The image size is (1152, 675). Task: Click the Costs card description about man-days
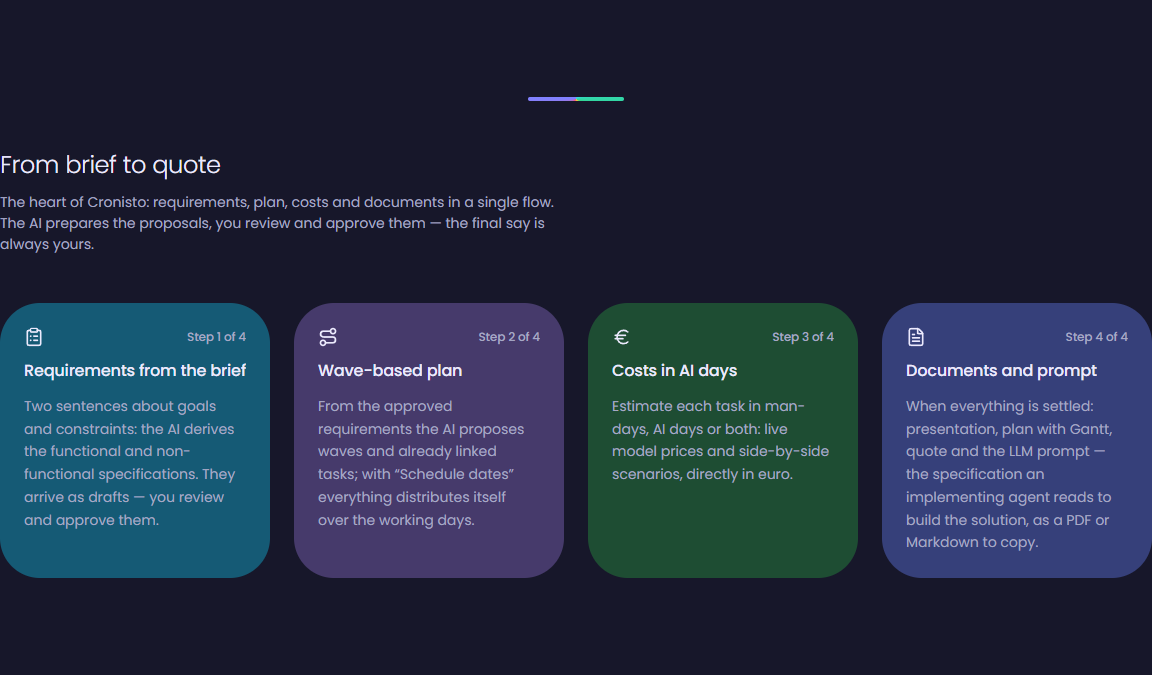coord(721,440)
